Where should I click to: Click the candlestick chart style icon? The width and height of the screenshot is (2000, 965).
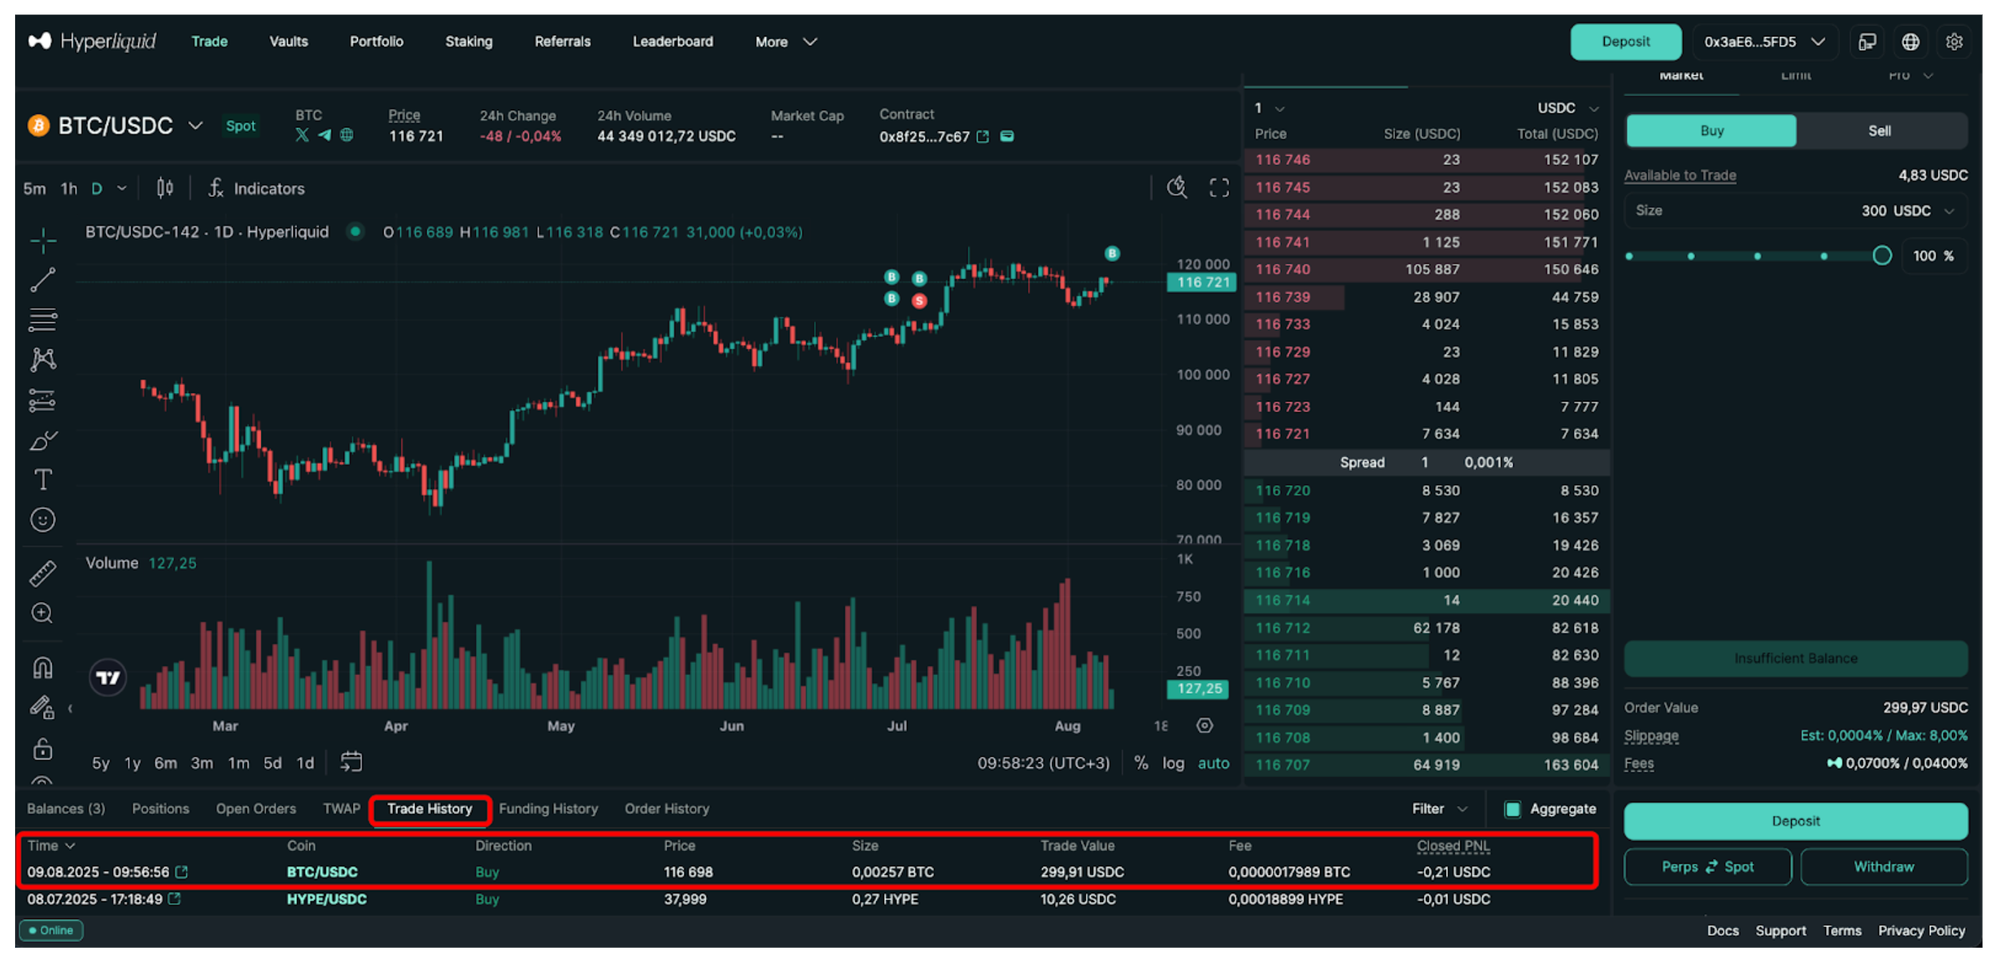click(x=165, y=188)
